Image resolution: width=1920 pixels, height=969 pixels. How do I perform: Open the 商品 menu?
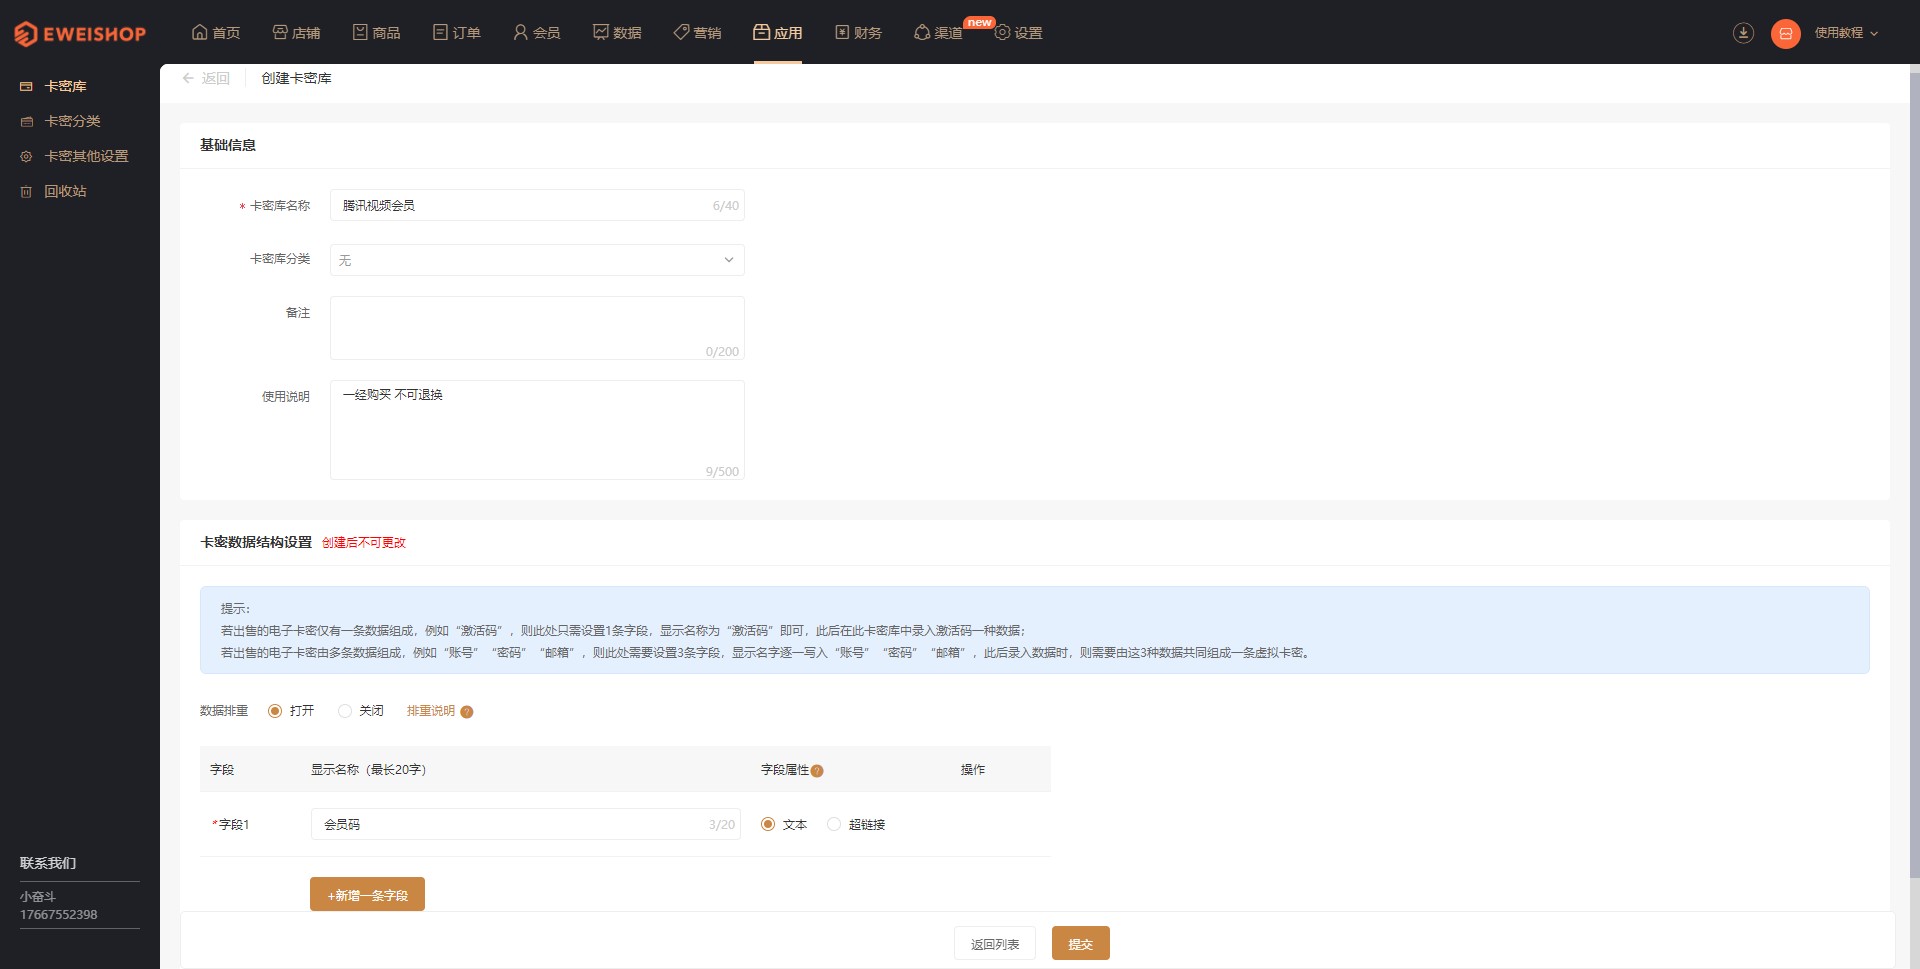point(377,33)
